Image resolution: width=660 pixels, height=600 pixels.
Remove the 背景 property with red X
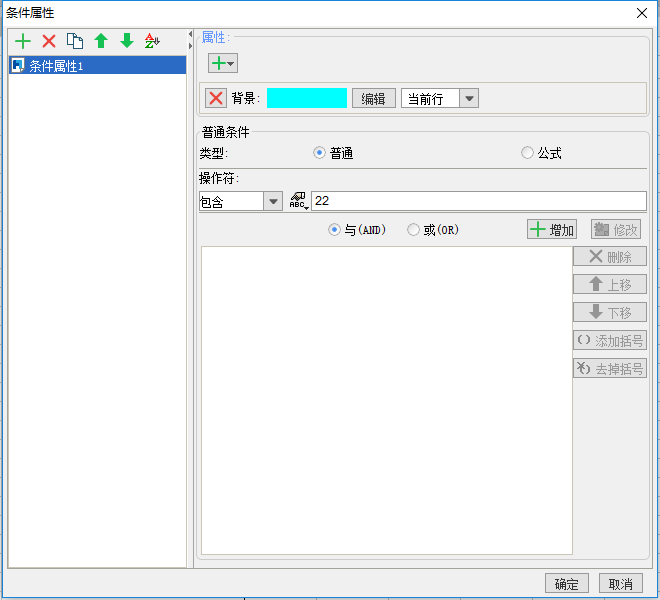[216, 98]
